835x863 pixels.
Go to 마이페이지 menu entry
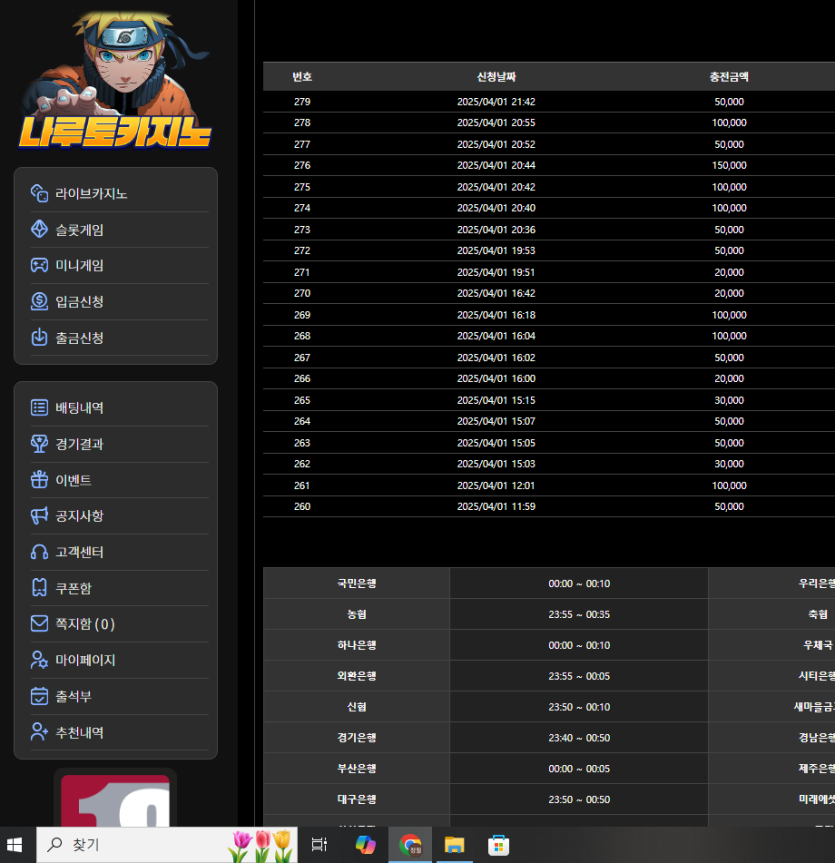click(x=85, y=660)
